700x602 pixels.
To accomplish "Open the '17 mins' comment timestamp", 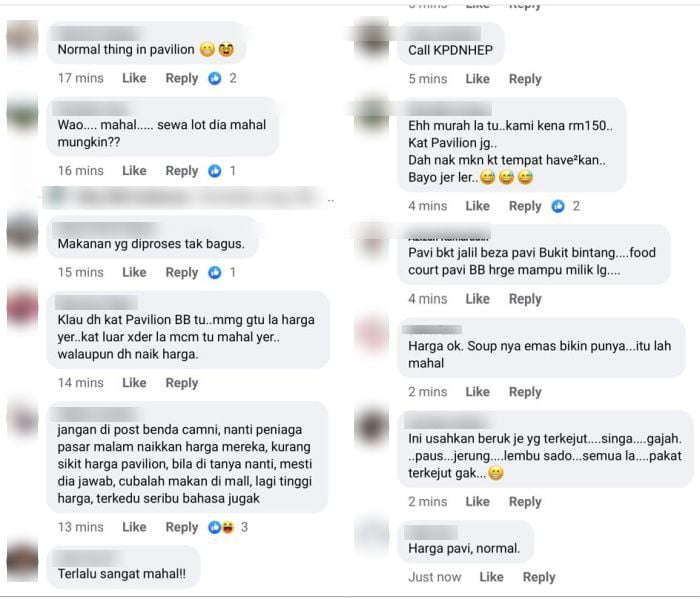I will [81, 78].
